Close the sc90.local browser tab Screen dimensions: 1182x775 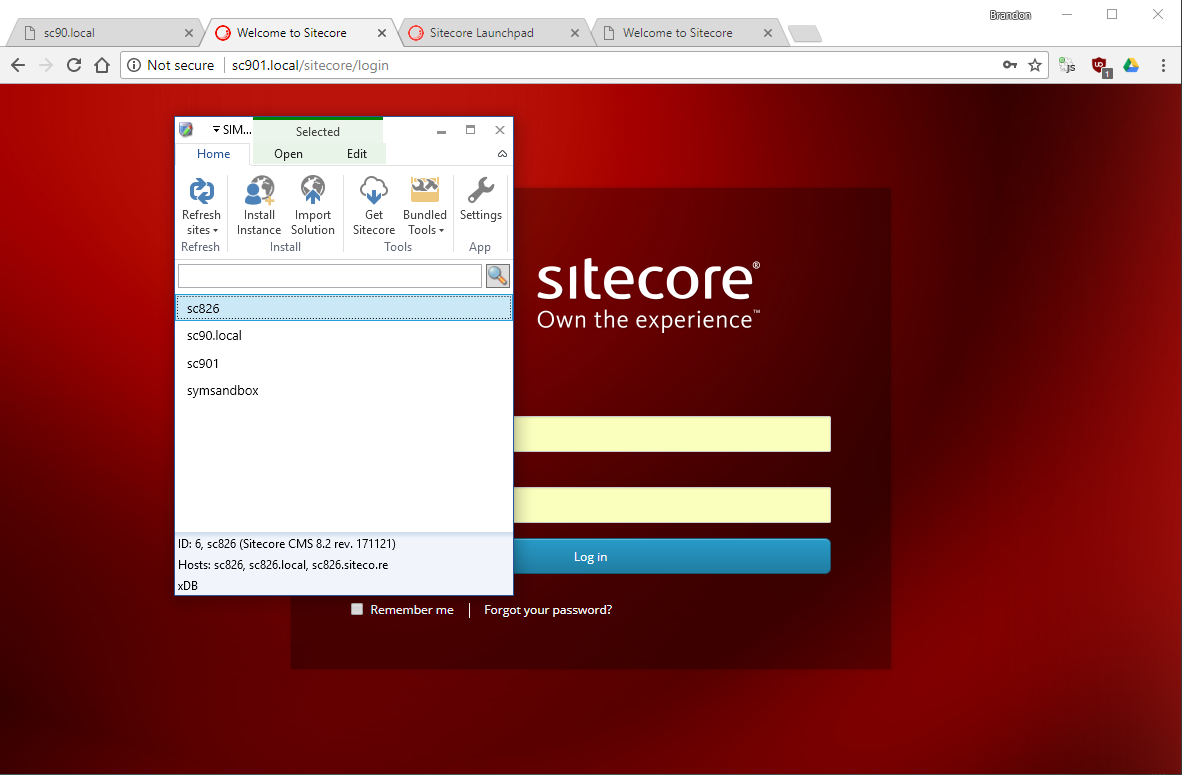188,33
